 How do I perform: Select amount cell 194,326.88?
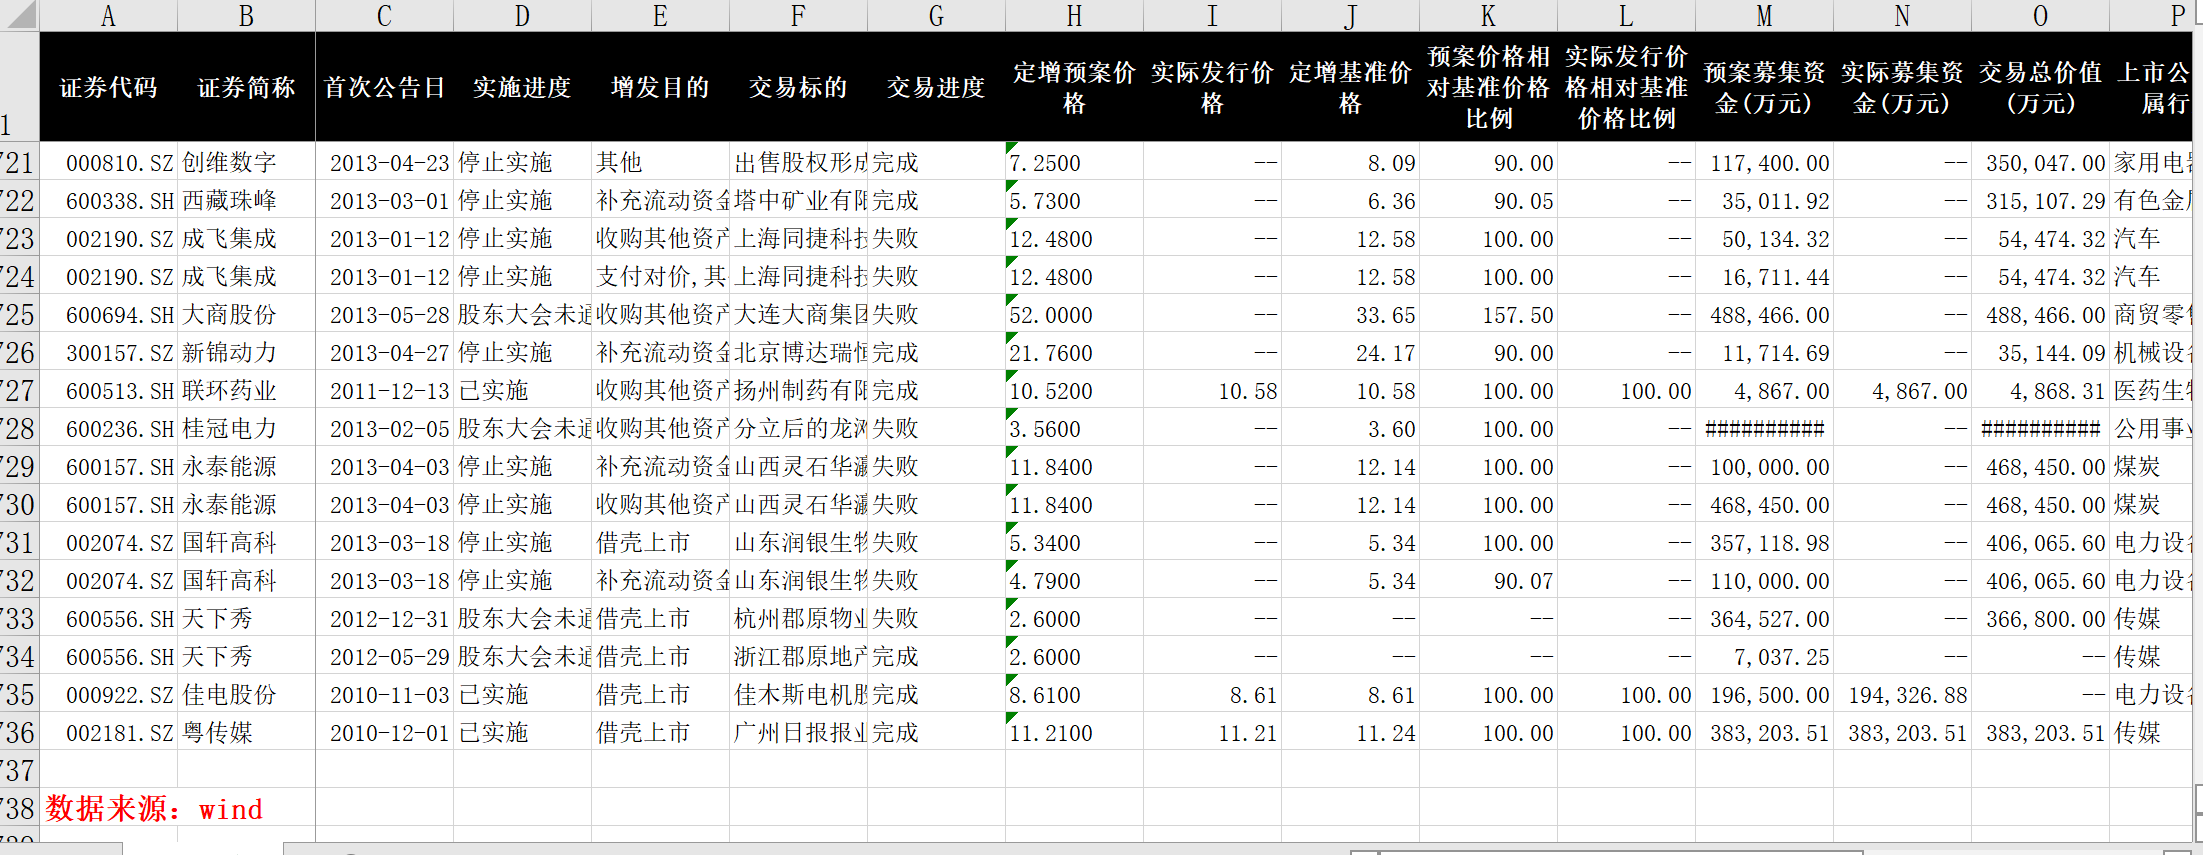1902,694
